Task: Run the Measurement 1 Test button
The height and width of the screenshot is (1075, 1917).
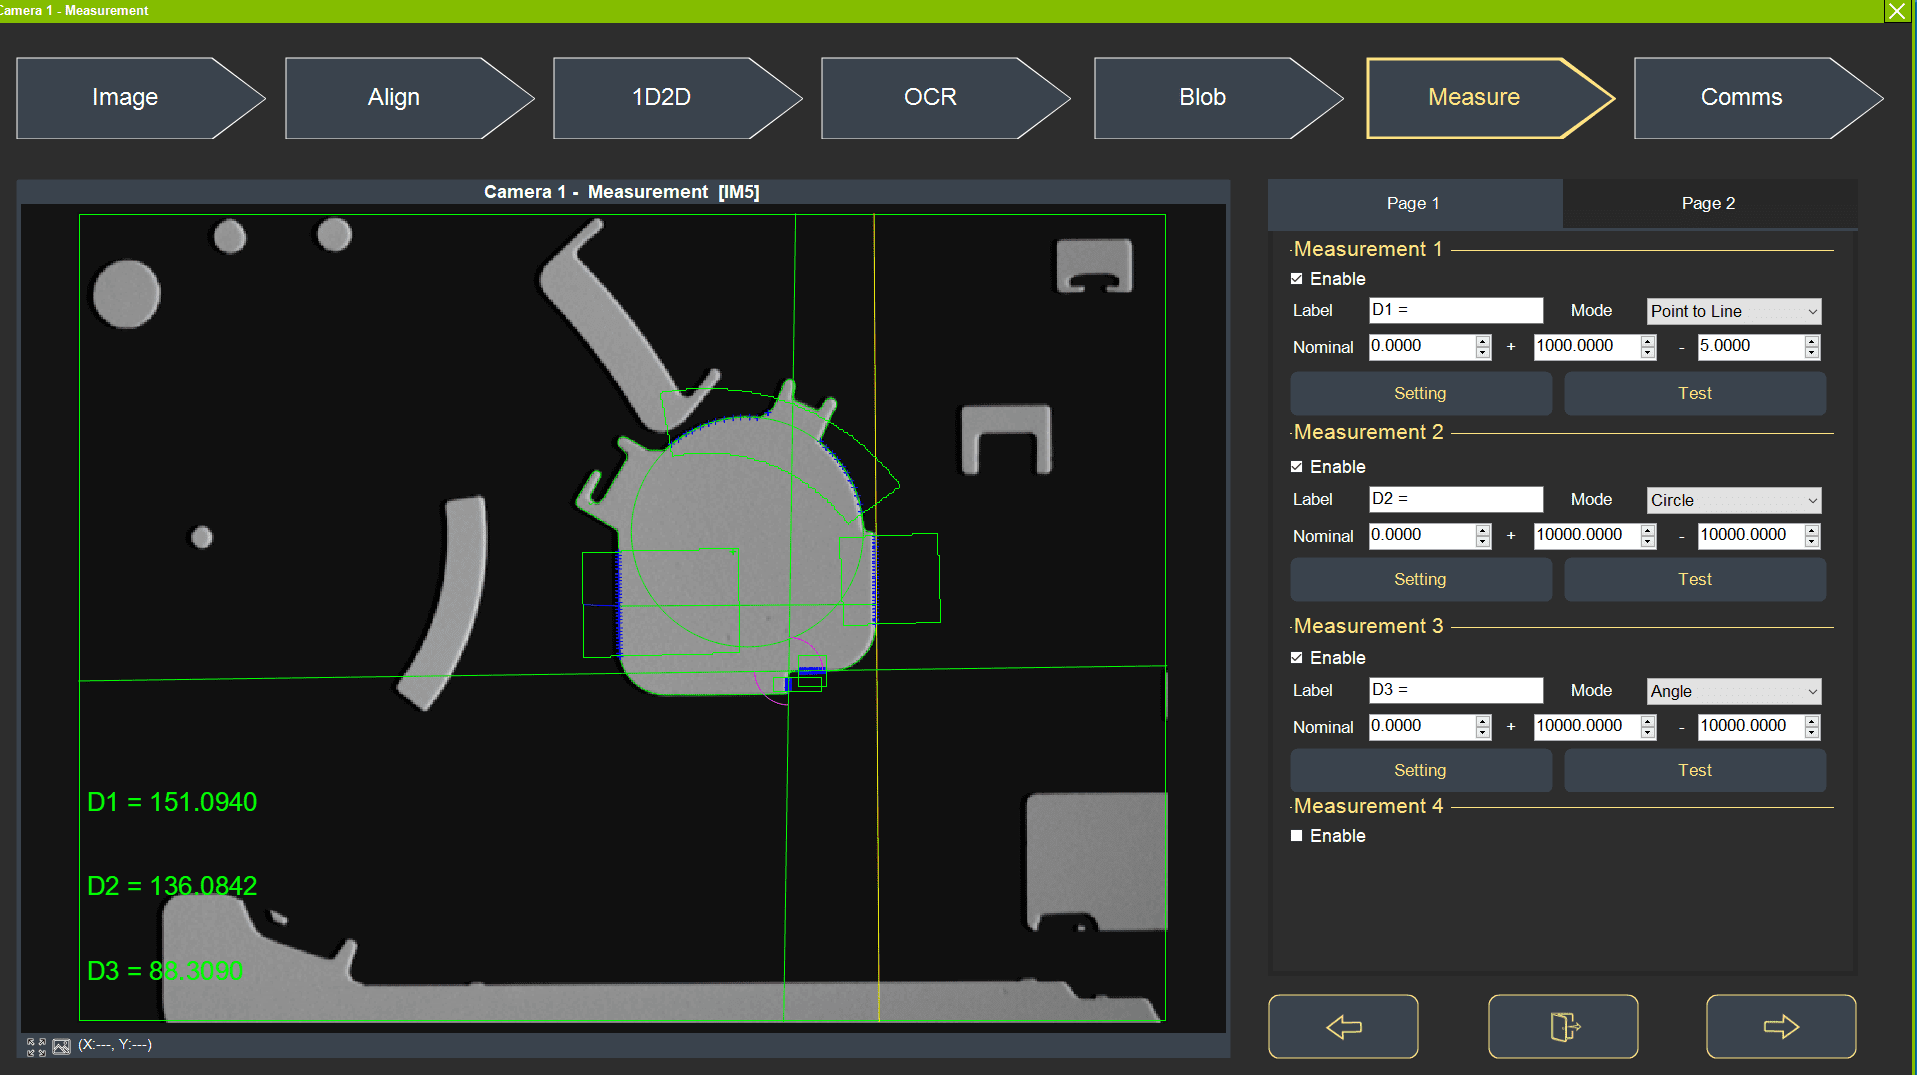Action: coord(1695,394)
